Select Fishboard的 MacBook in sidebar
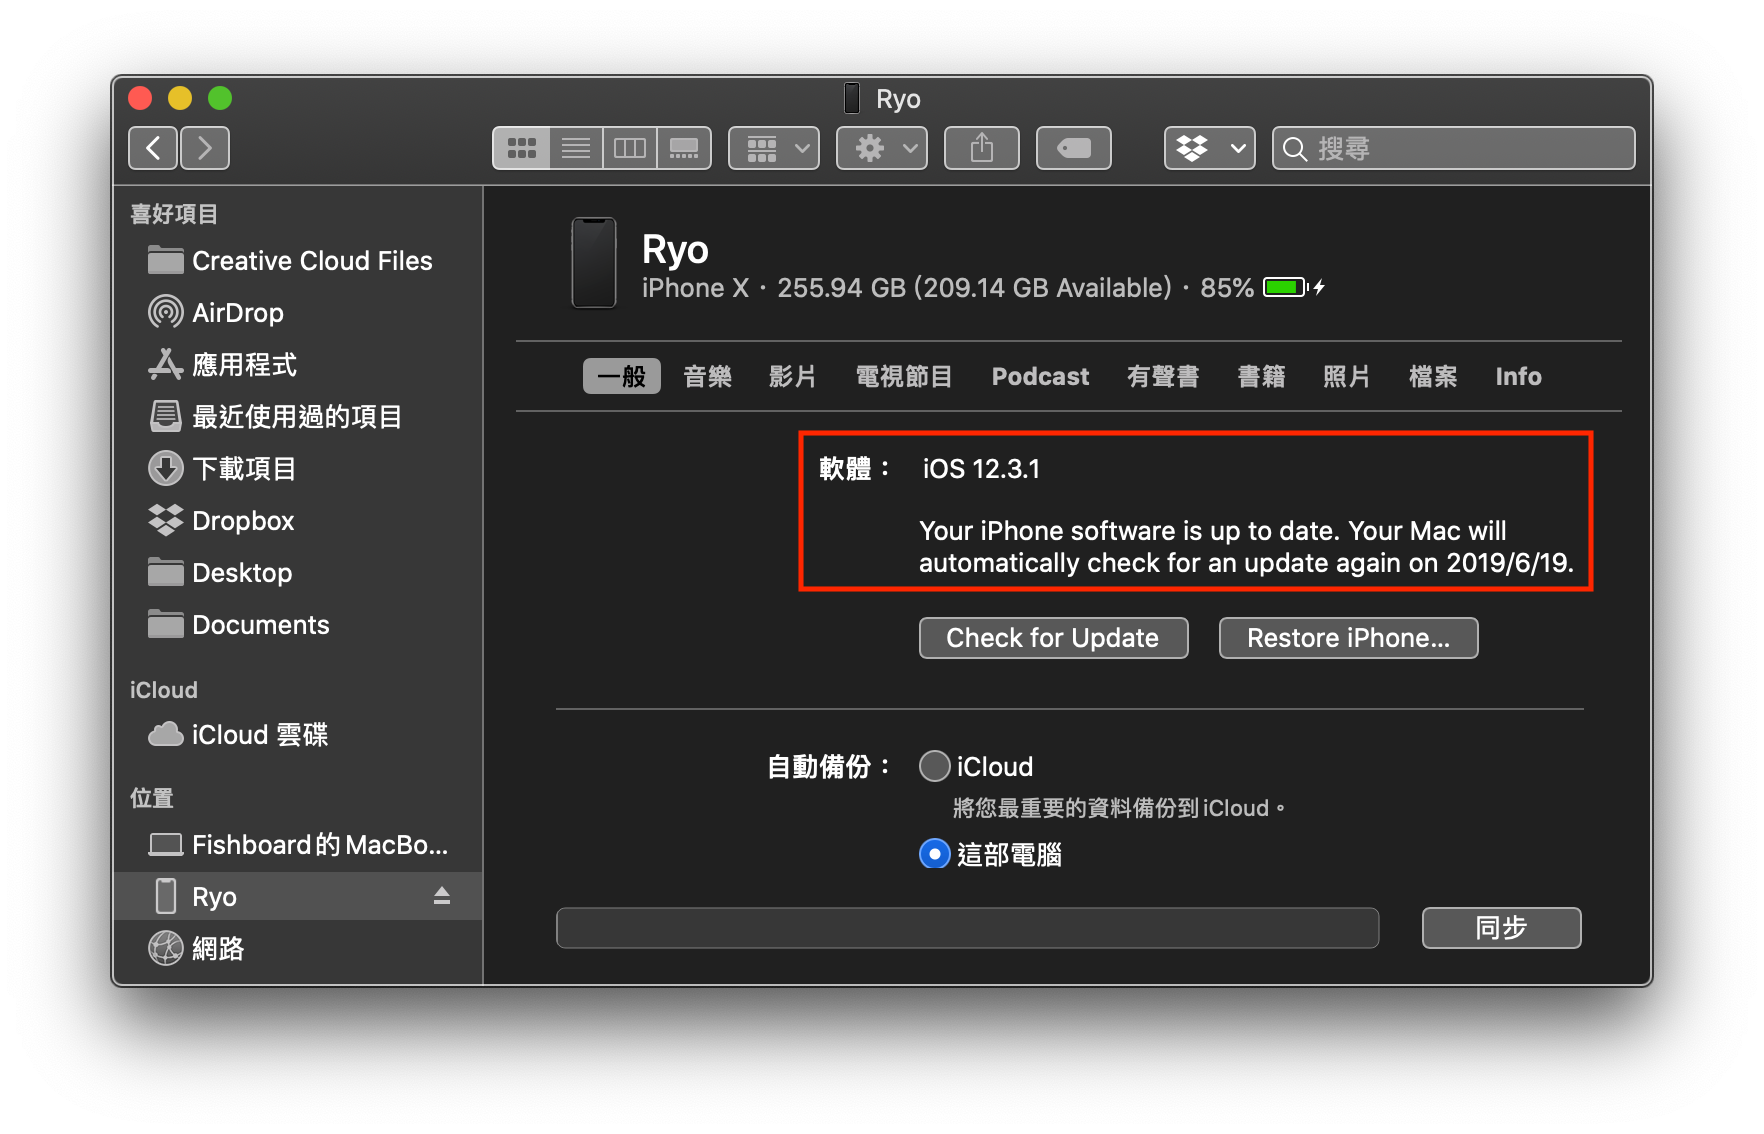 tap(298, 845)
